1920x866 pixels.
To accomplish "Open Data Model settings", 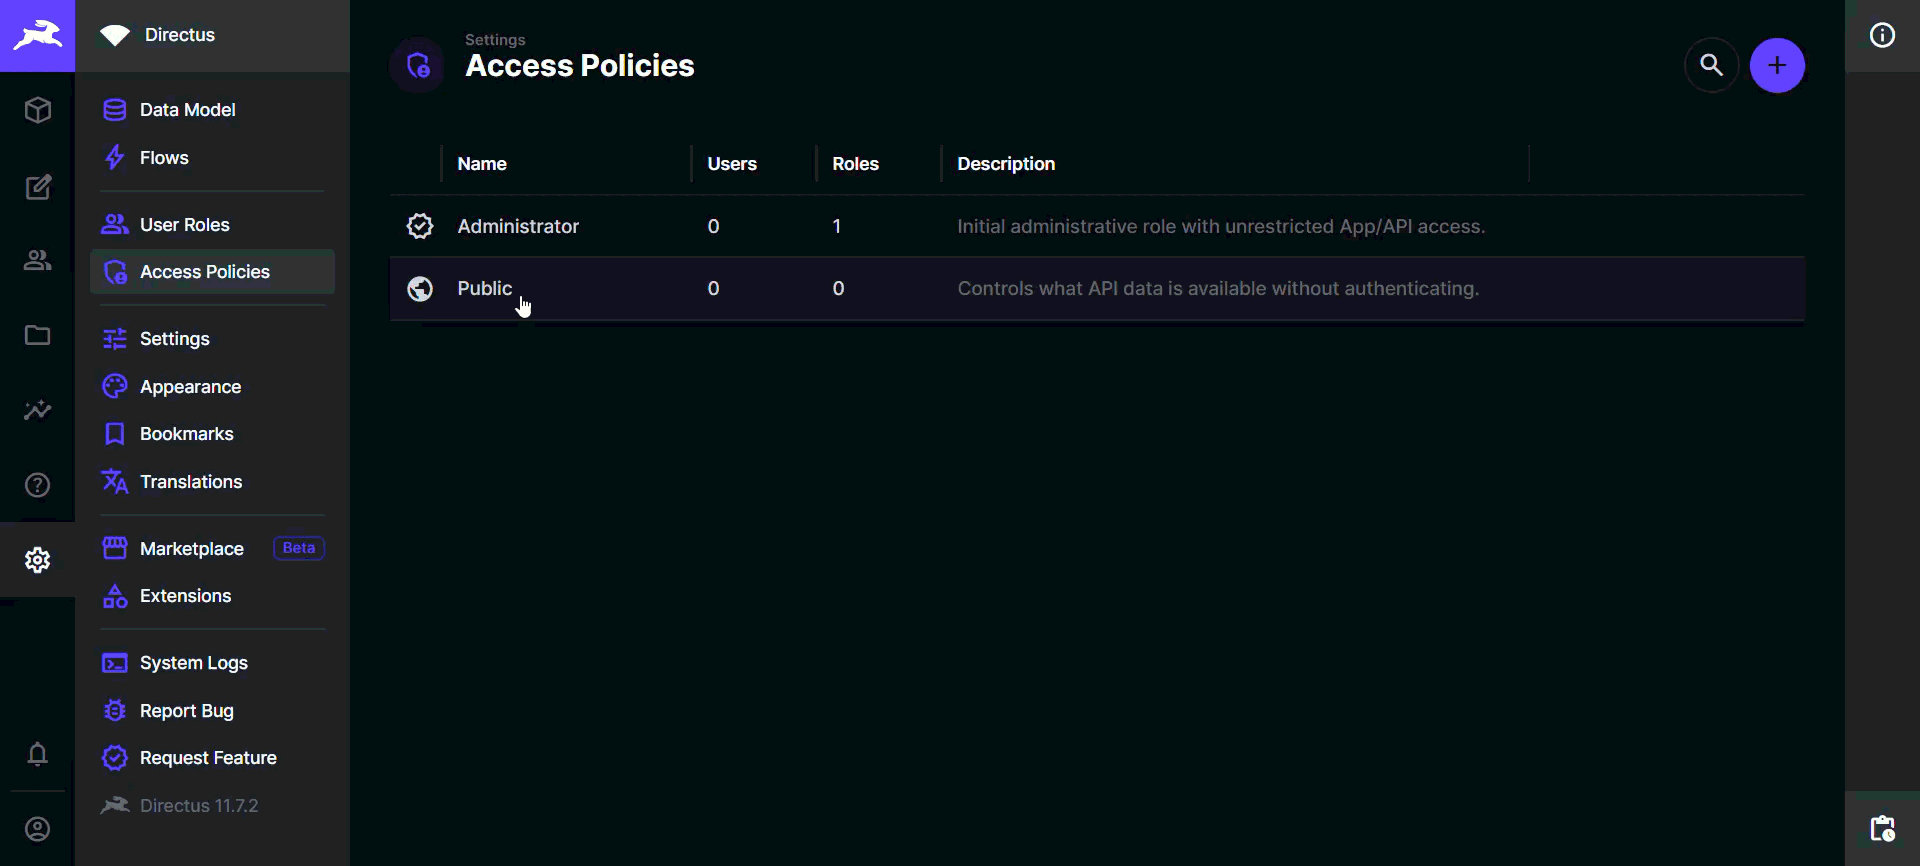I will 212,110.
